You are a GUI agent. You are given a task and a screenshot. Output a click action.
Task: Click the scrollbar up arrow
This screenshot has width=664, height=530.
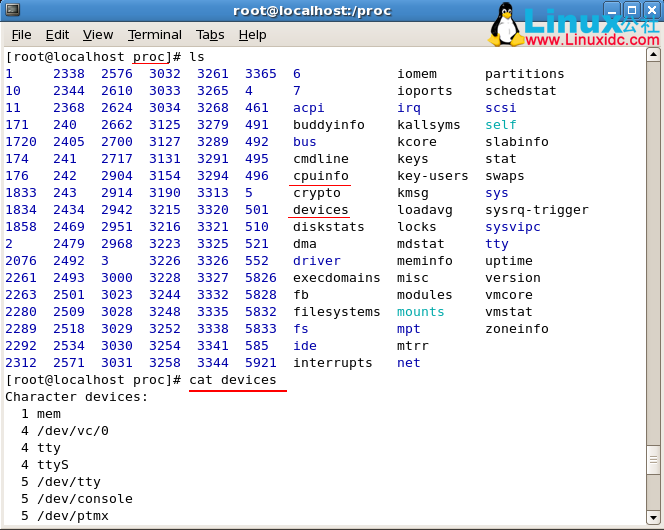(653, 55)
